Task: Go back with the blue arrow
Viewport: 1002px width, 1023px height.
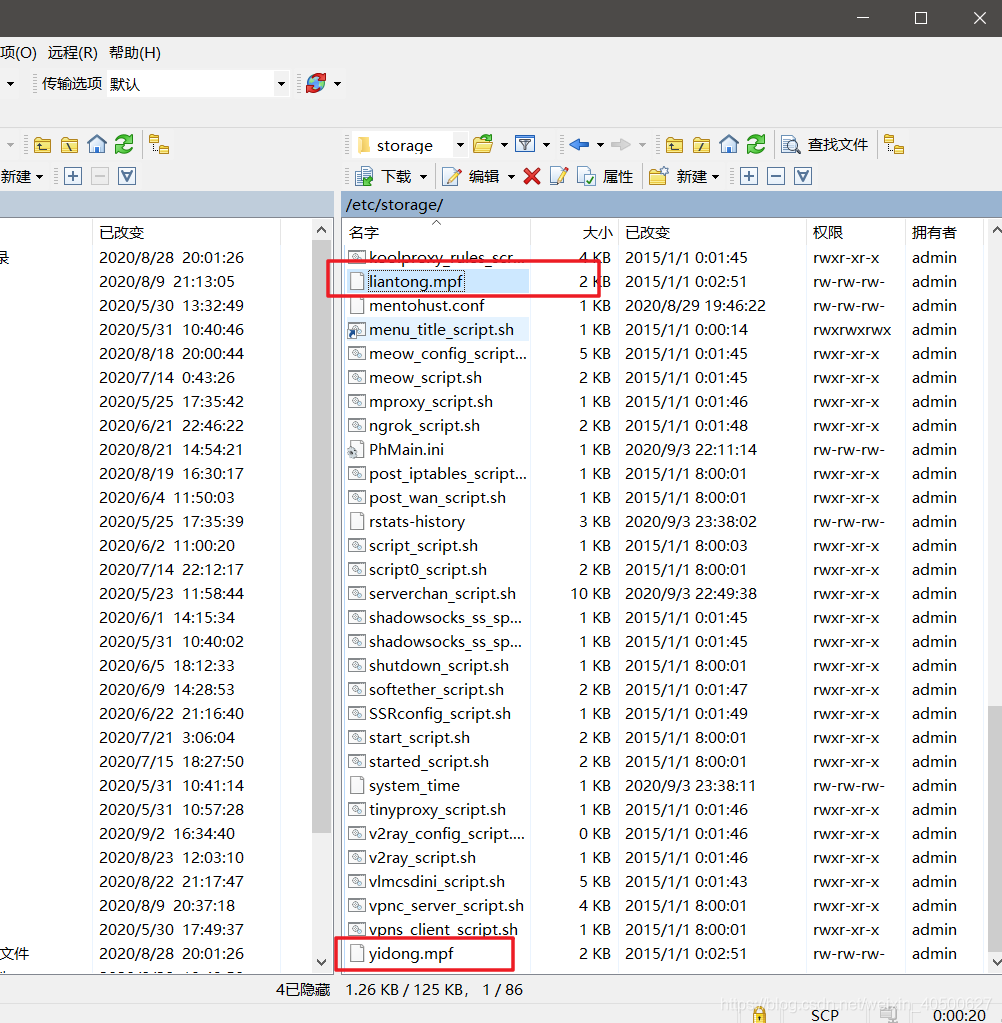Action: pyautogui.click(x=579, y=144)
